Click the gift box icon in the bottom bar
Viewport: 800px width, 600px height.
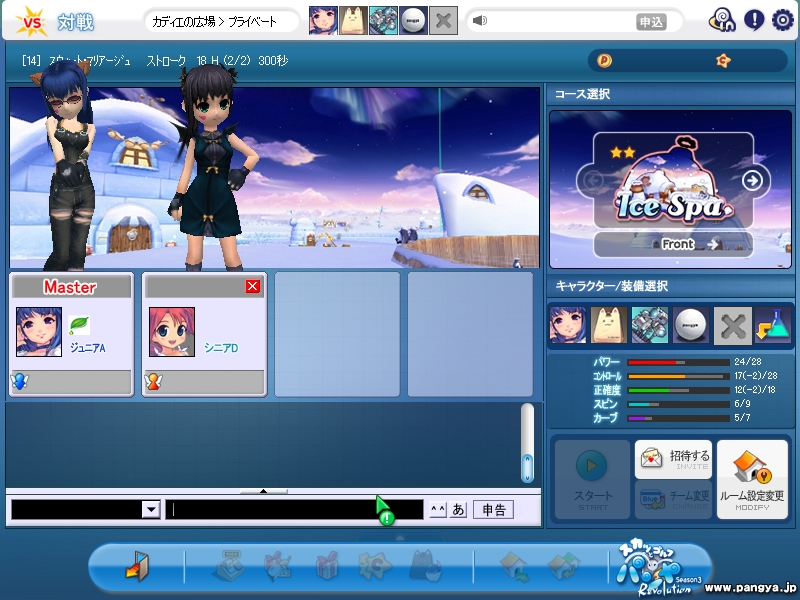[x=327, y=565]
